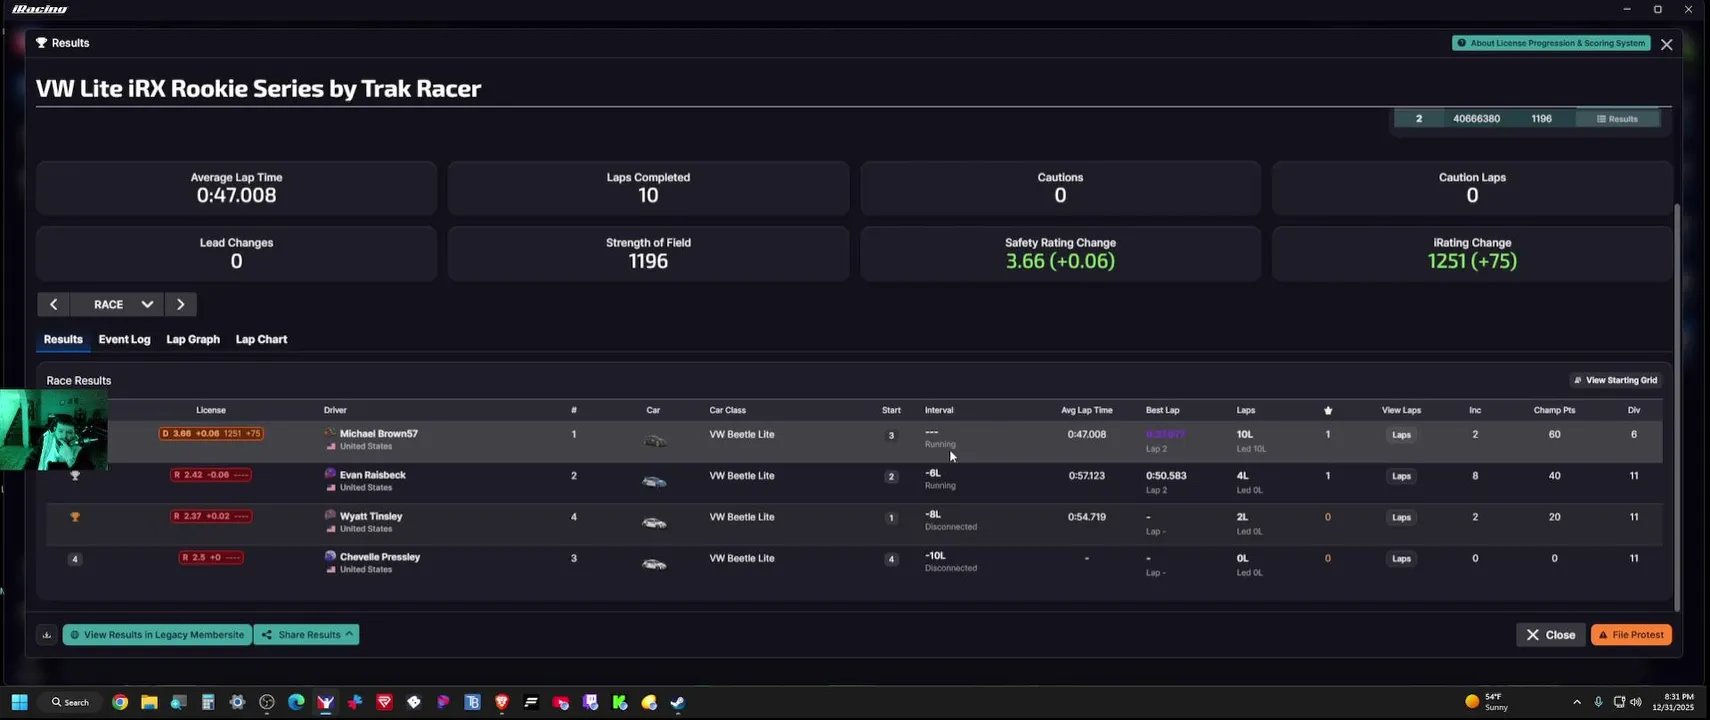Image resolution: width=1710 pixels, height=720 pixels.
Task: Switch to the Results tab
Action: [63, 340]
